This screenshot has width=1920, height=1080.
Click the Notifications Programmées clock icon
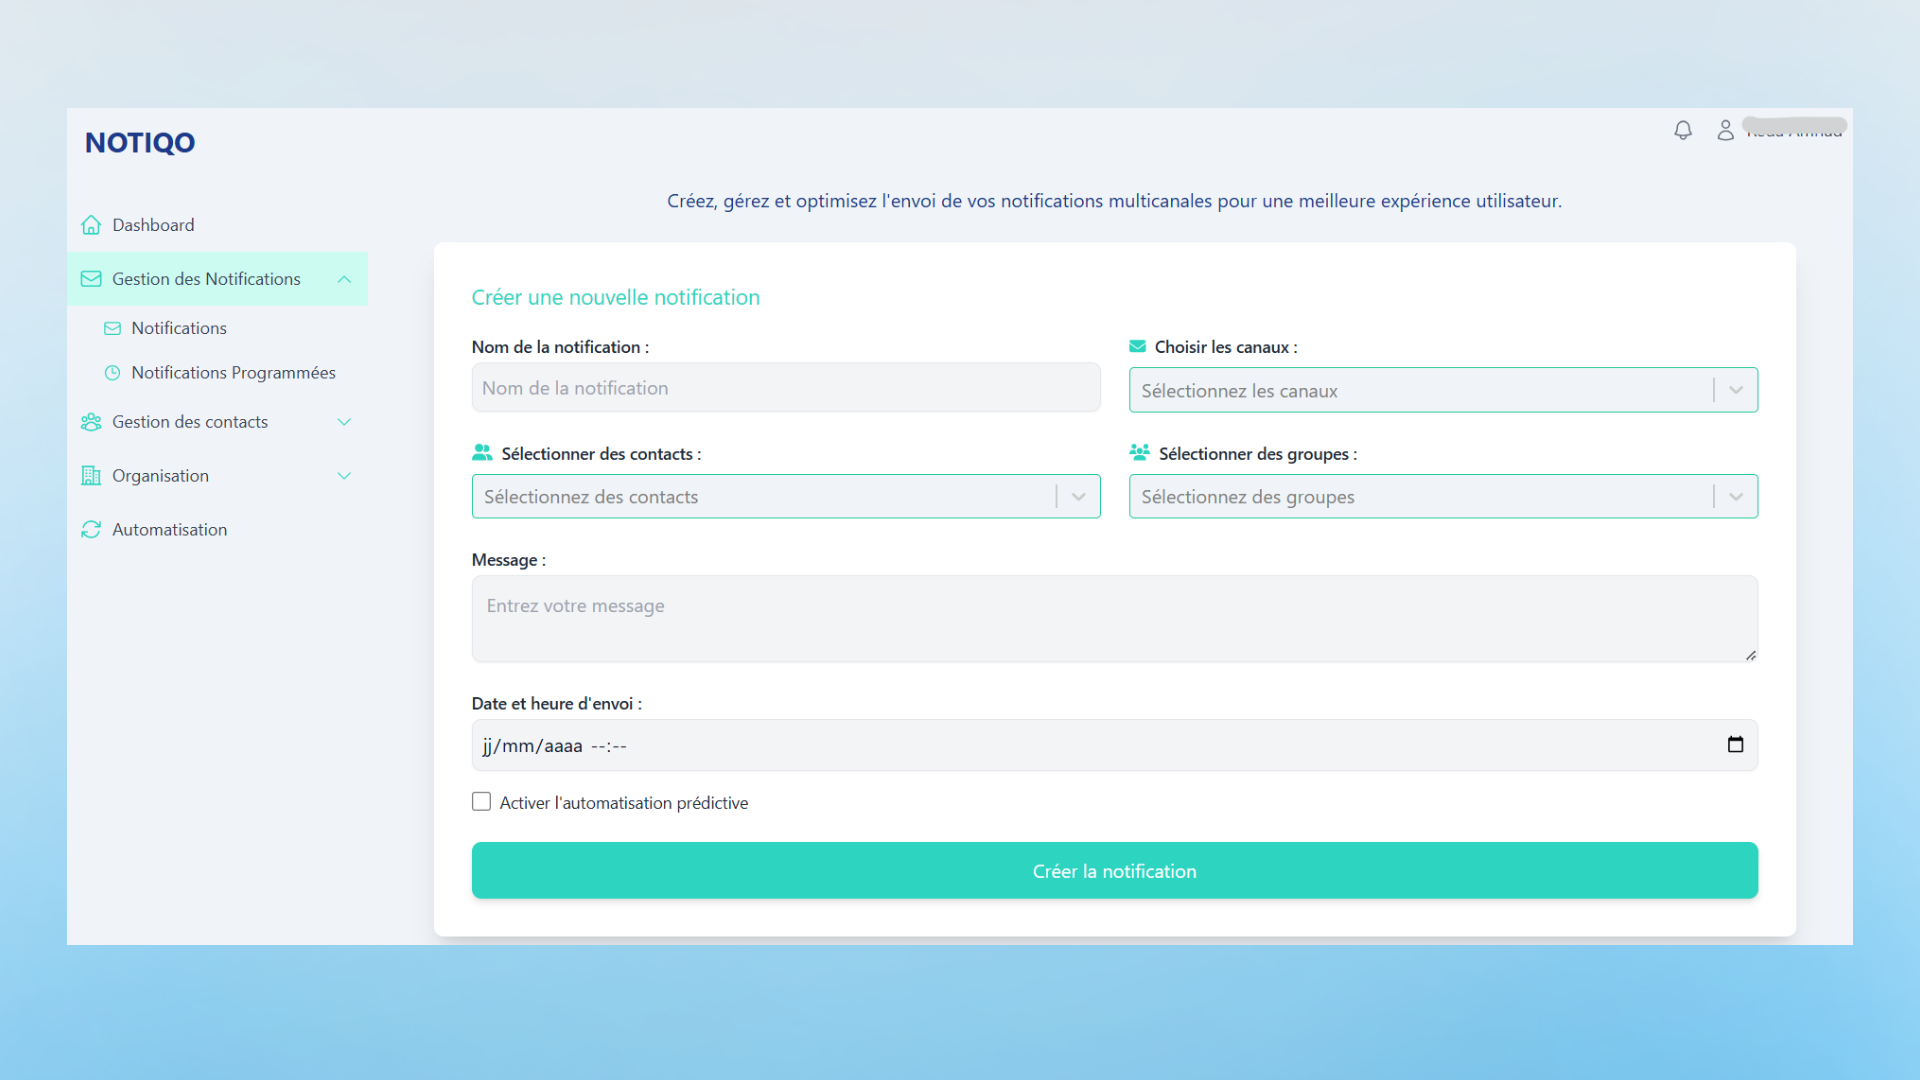point(113,373)
